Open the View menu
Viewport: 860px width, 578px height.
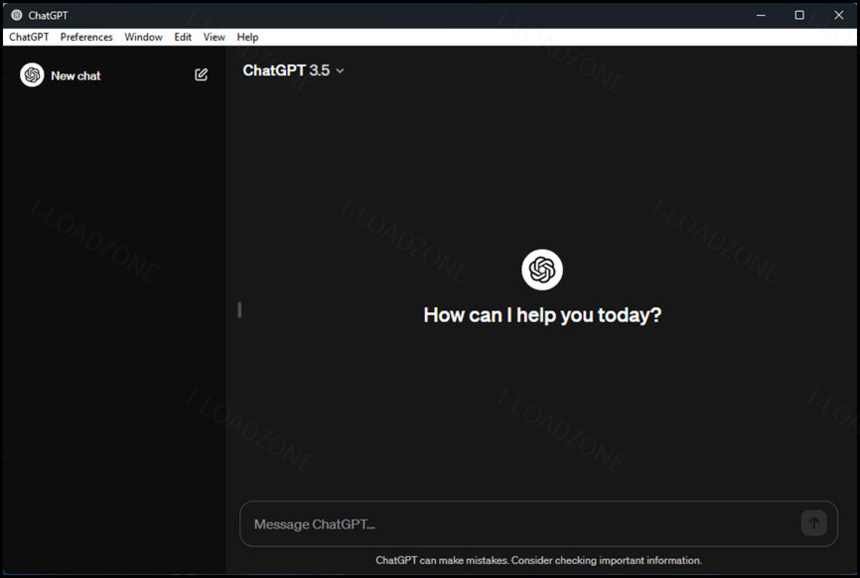214,37
